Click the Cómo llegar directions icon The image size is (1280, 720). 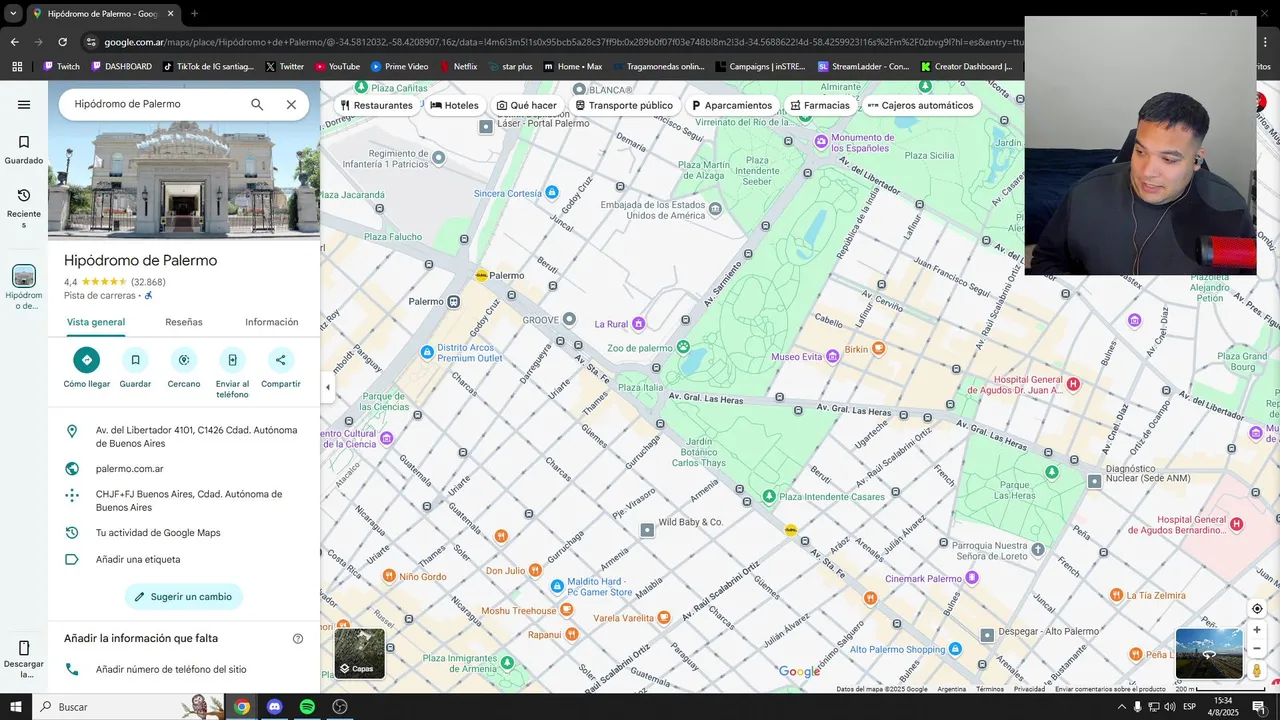87,360
